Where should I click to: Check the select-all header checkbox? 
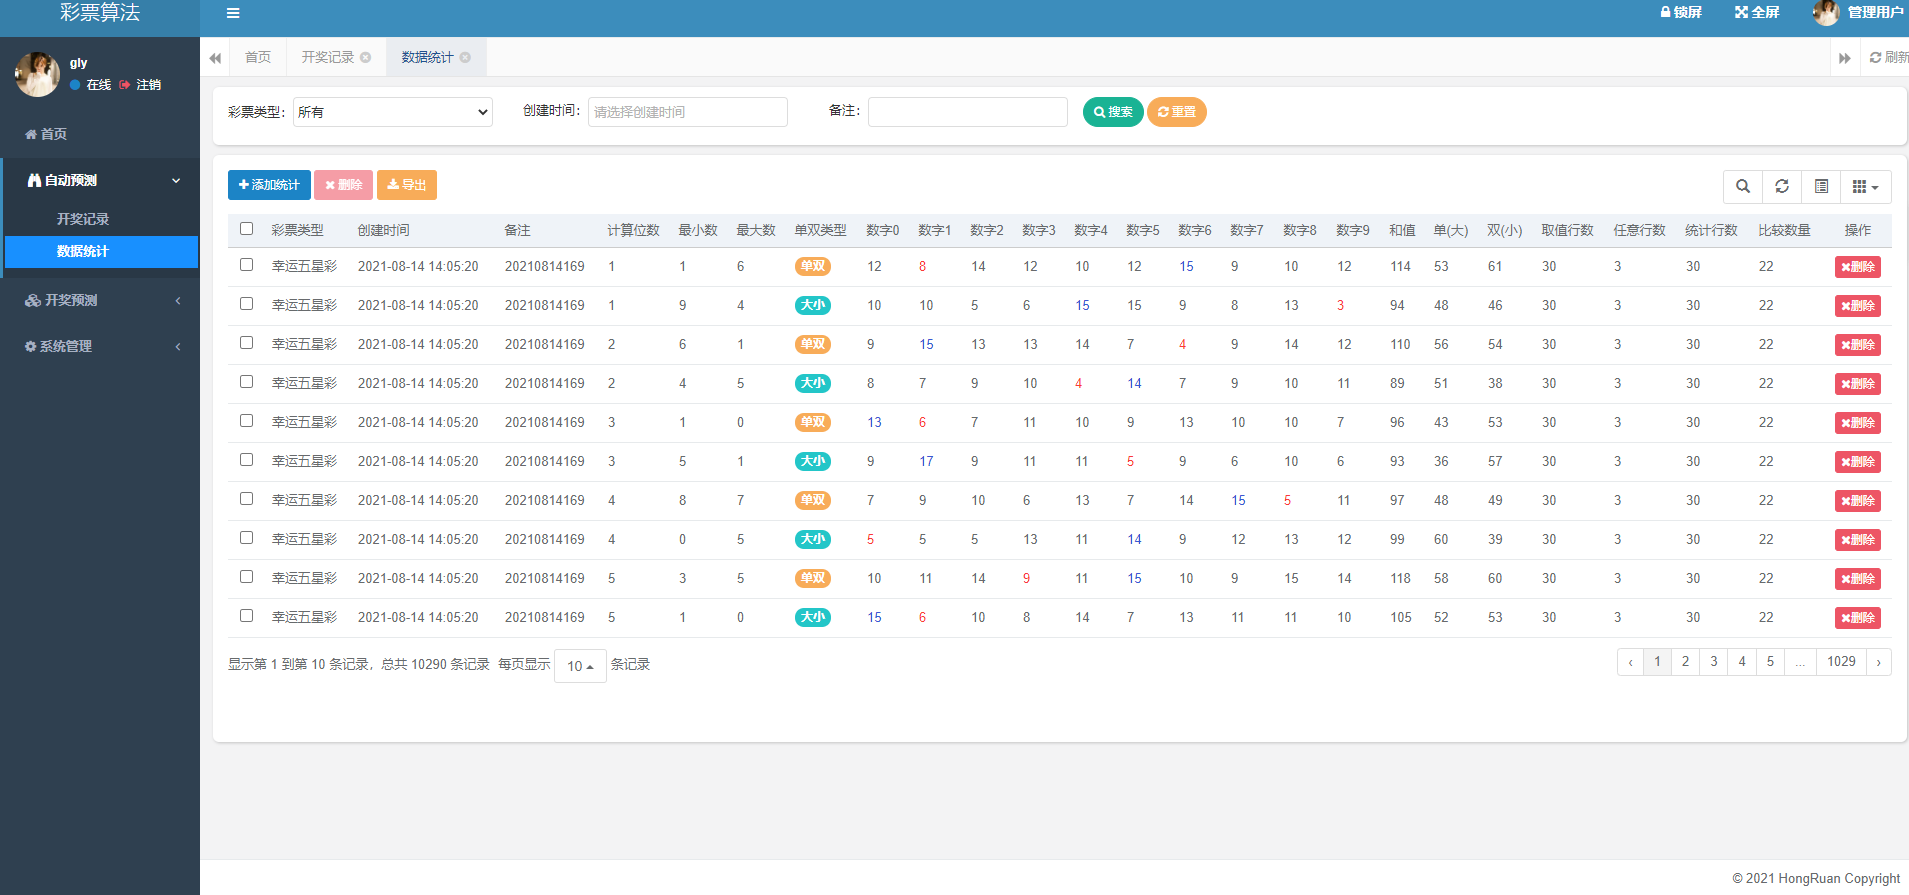tap(247, 229)
